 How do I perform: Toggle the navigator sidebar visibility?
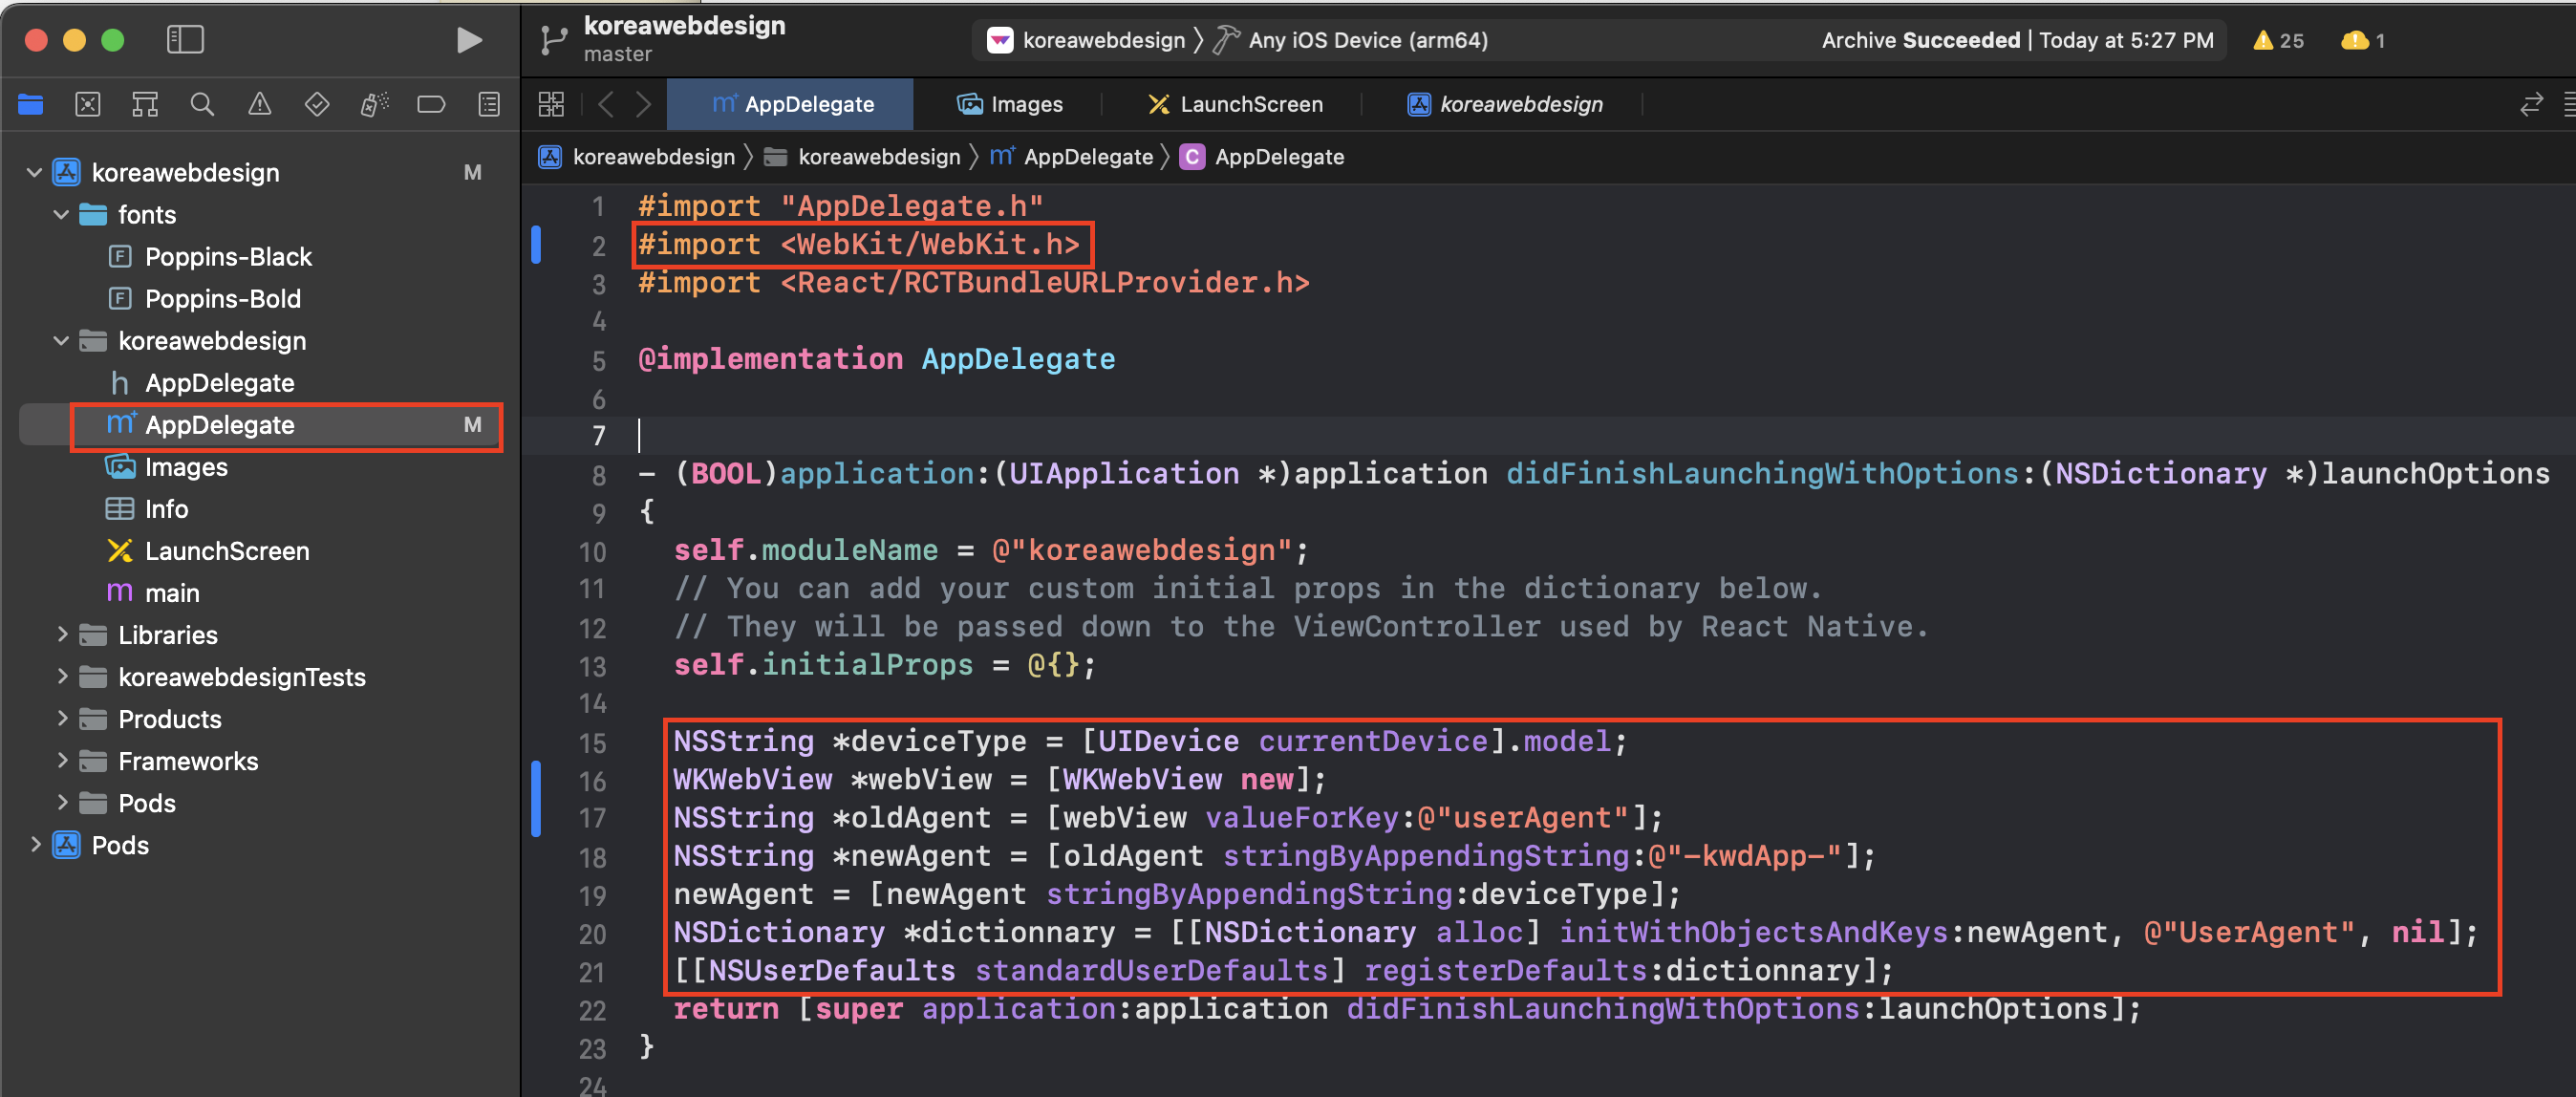185,40
